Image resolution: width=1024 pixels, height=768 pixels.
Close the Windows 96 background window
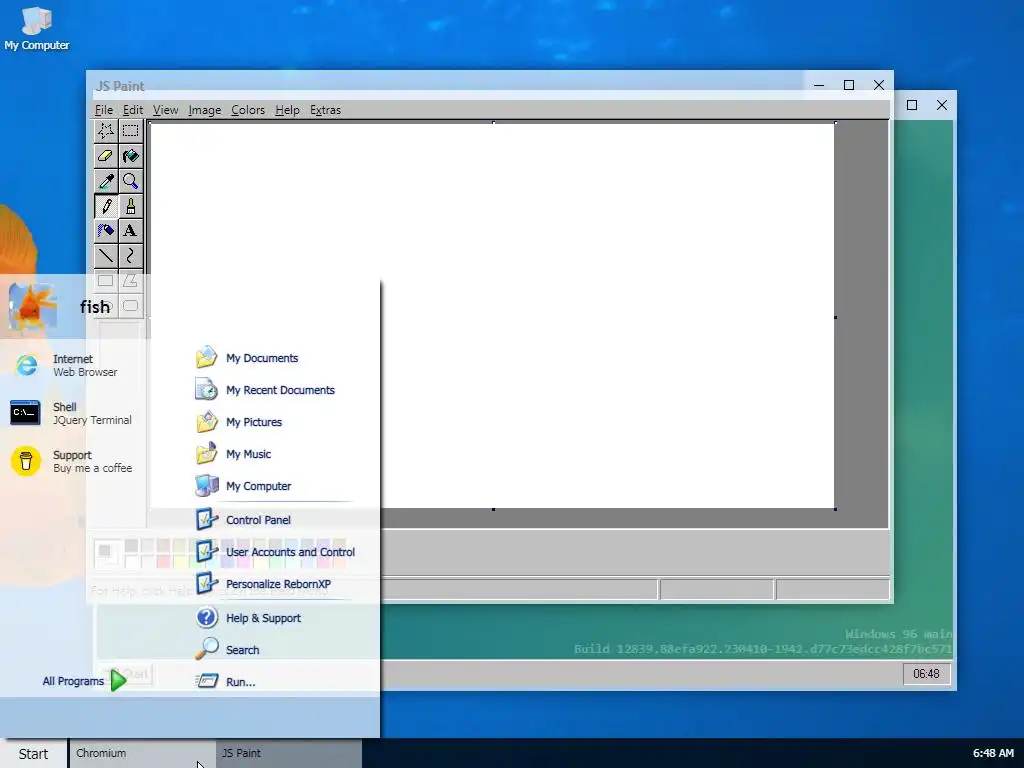pos(942,104)
